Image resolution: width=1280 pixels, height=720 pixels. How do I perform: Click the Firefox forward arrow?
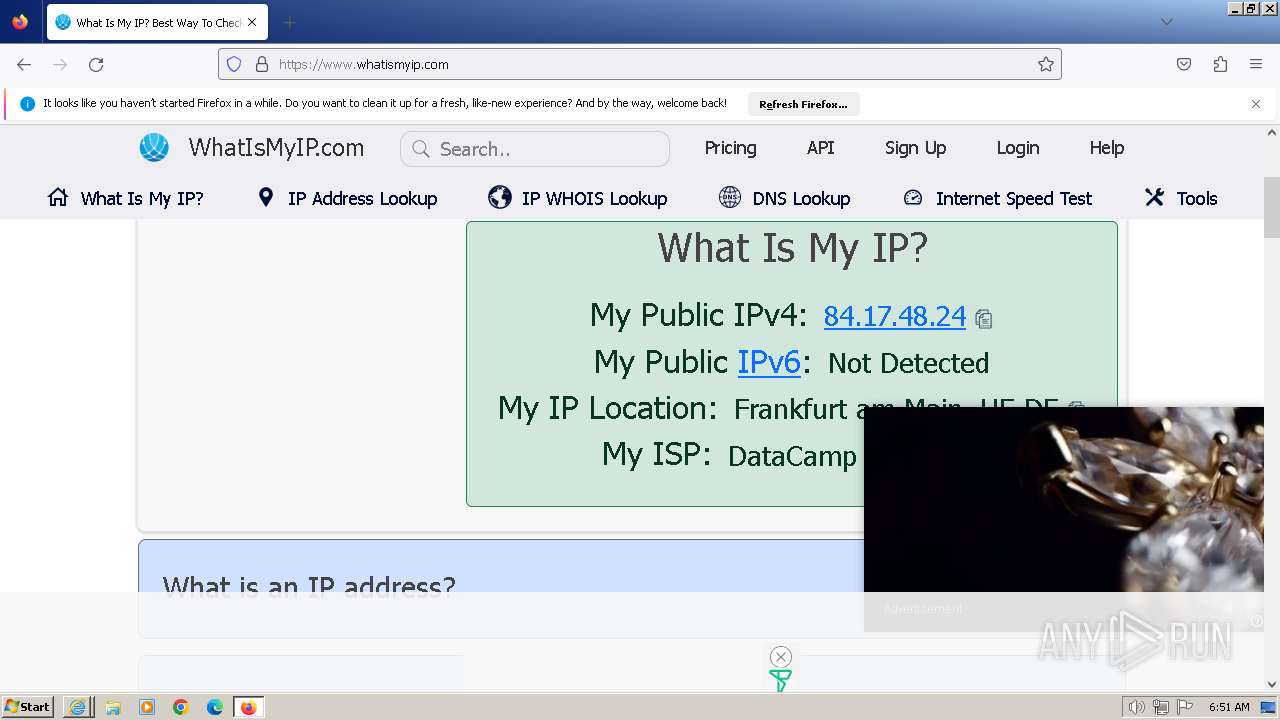60,64
